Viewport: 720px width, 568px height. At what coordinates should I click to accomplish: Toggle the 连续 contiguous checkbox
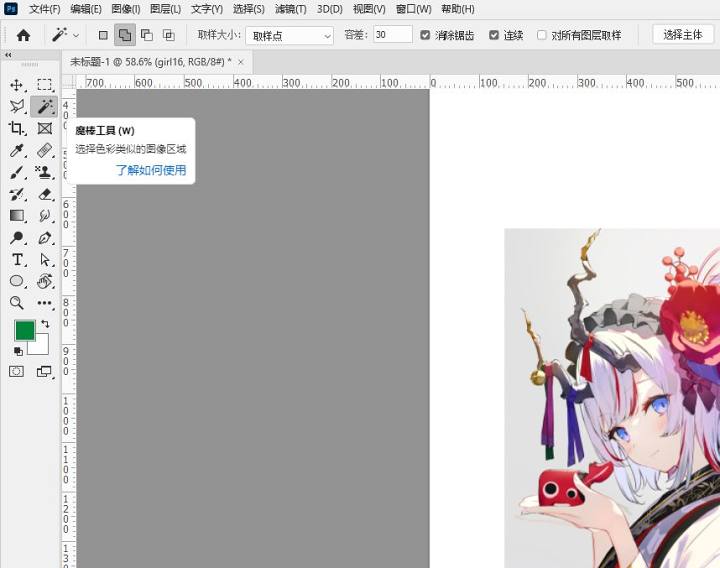coord(494,35)
